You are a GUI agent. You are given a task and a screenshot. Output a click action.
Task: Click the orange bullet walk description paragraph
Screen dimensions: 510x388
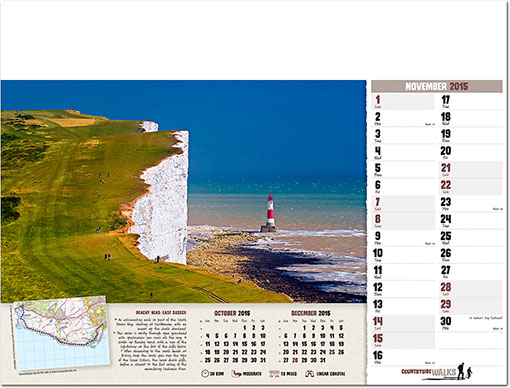(151, 360)
